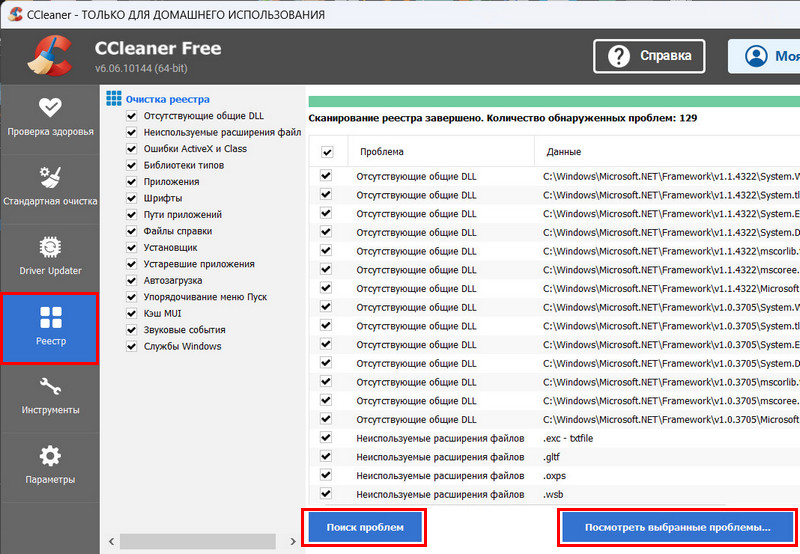Viewport: 800px width, 554px height.
Task: Click the CCleaner title bar app icon
Action: (14, 14)
